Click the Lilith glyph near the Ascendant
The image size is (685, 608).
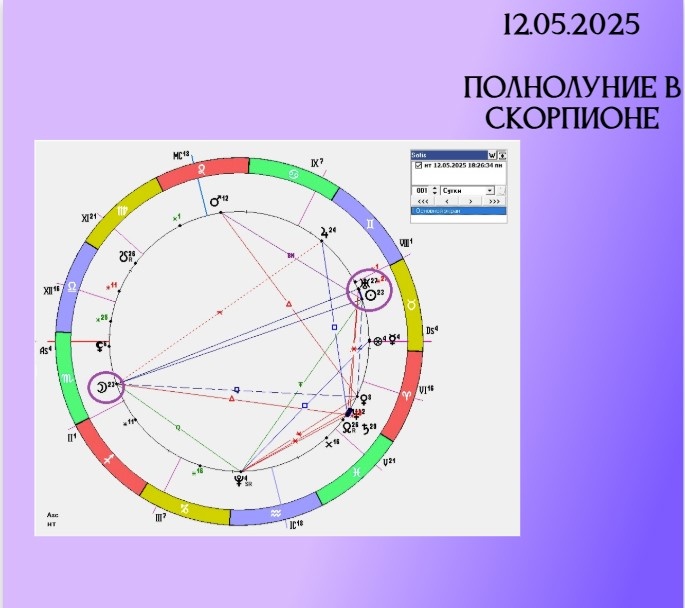100,346
